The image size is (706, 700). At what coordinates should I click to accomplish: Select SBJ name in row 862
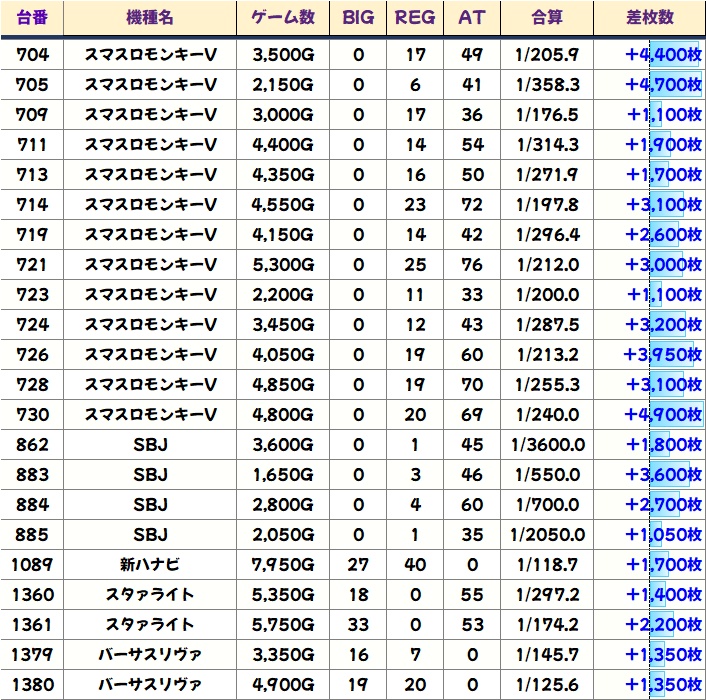coord(149,444)
